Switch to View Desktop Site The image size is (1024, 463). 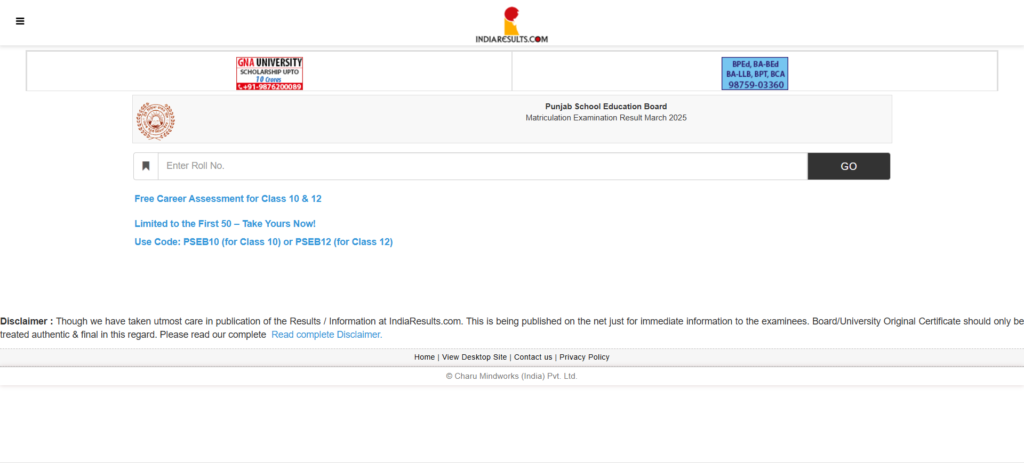(475, 357)
